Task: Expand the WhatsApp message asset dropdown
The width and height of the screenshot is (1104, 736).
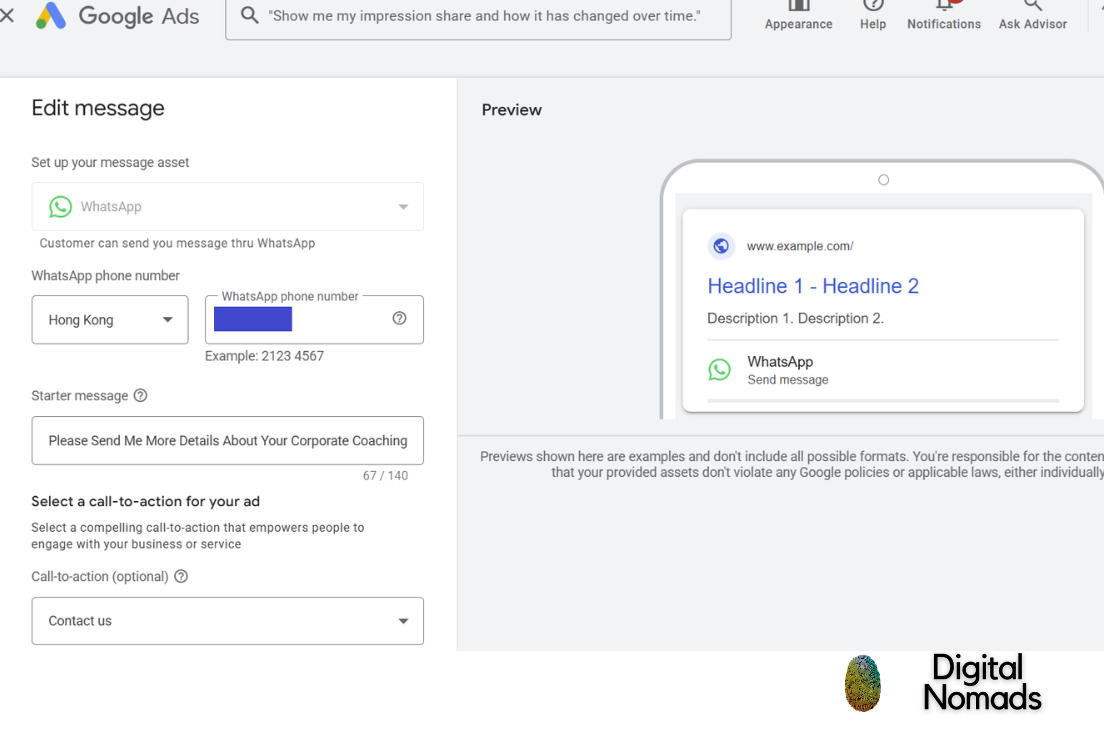Action: 227,206
